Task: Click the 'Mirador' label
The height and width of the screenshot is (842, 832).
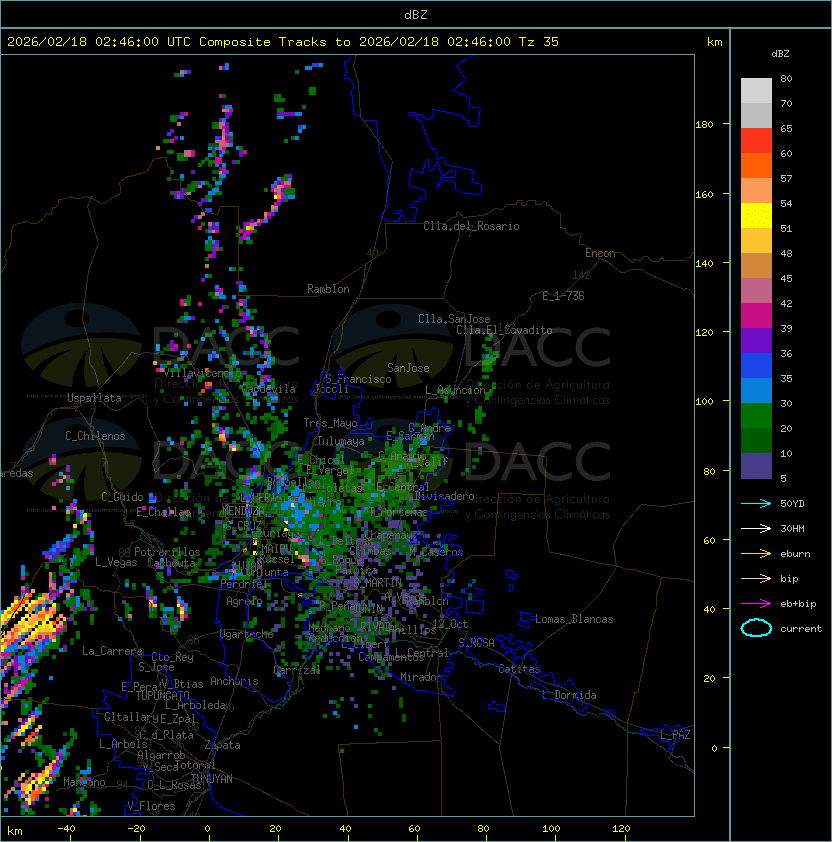Action: [x=422, y=677]
